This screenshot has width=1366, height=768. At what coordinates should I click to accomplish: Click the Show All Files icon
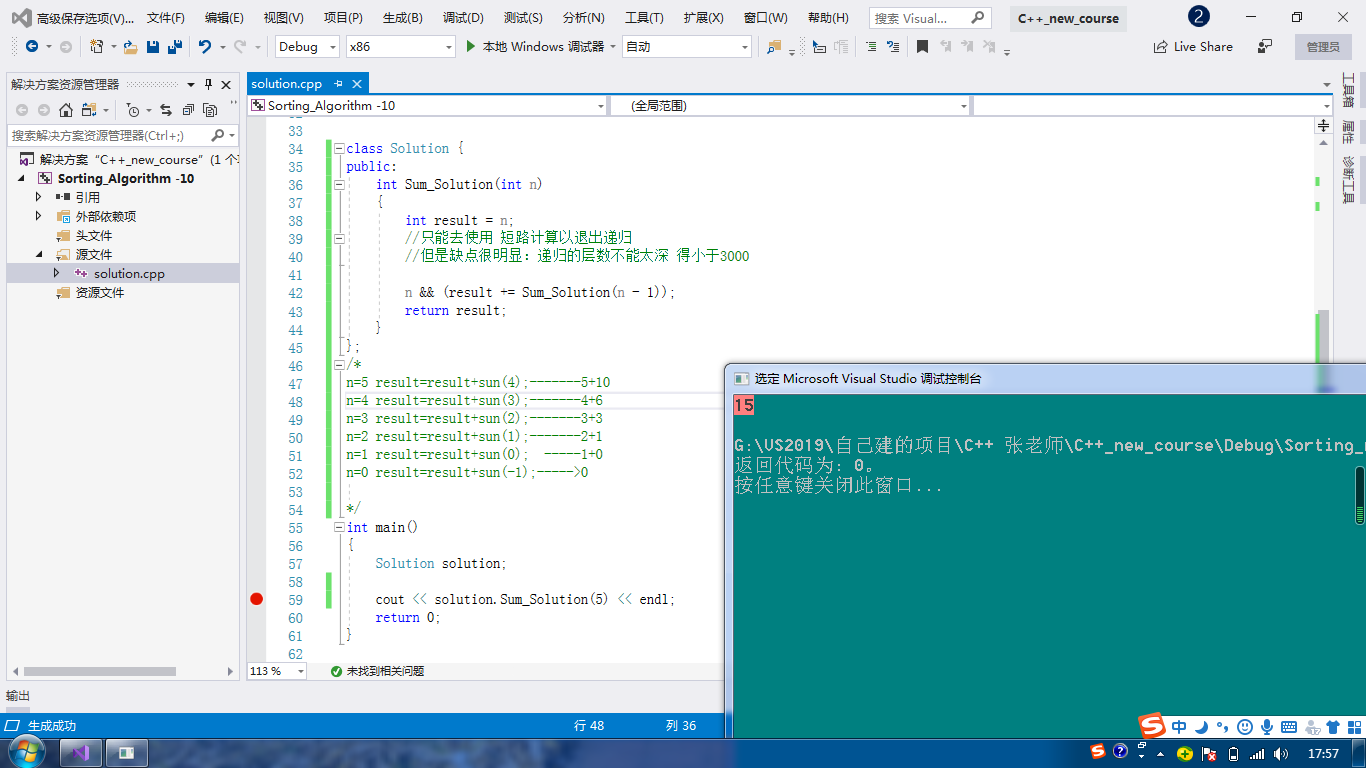point(210,110)
